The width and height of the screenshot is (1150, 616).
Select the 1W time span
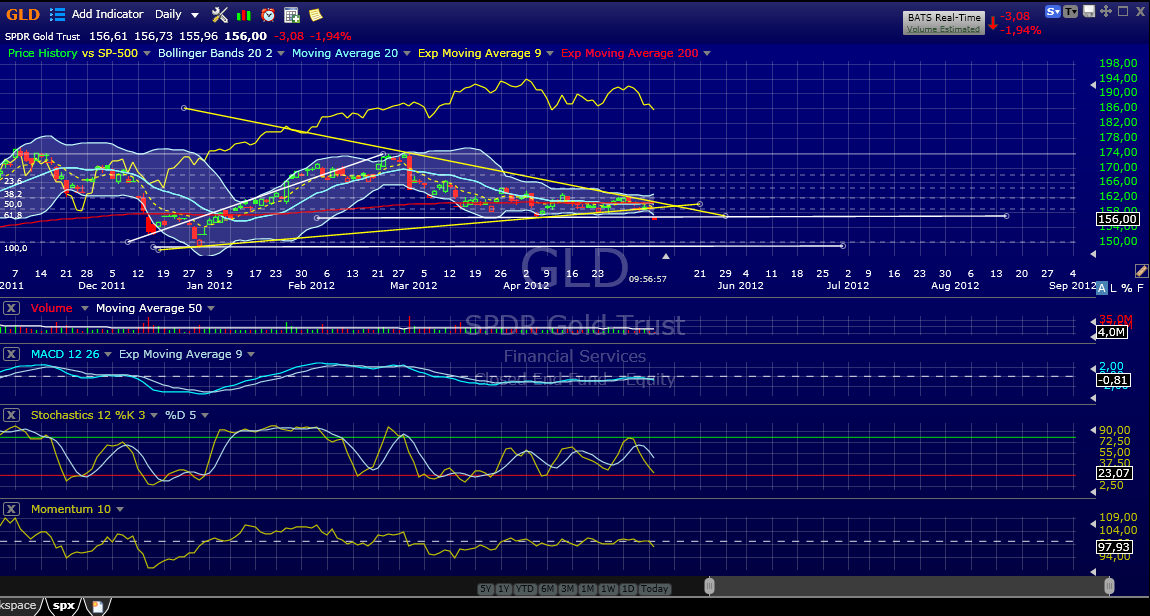[x=607, y=589]
